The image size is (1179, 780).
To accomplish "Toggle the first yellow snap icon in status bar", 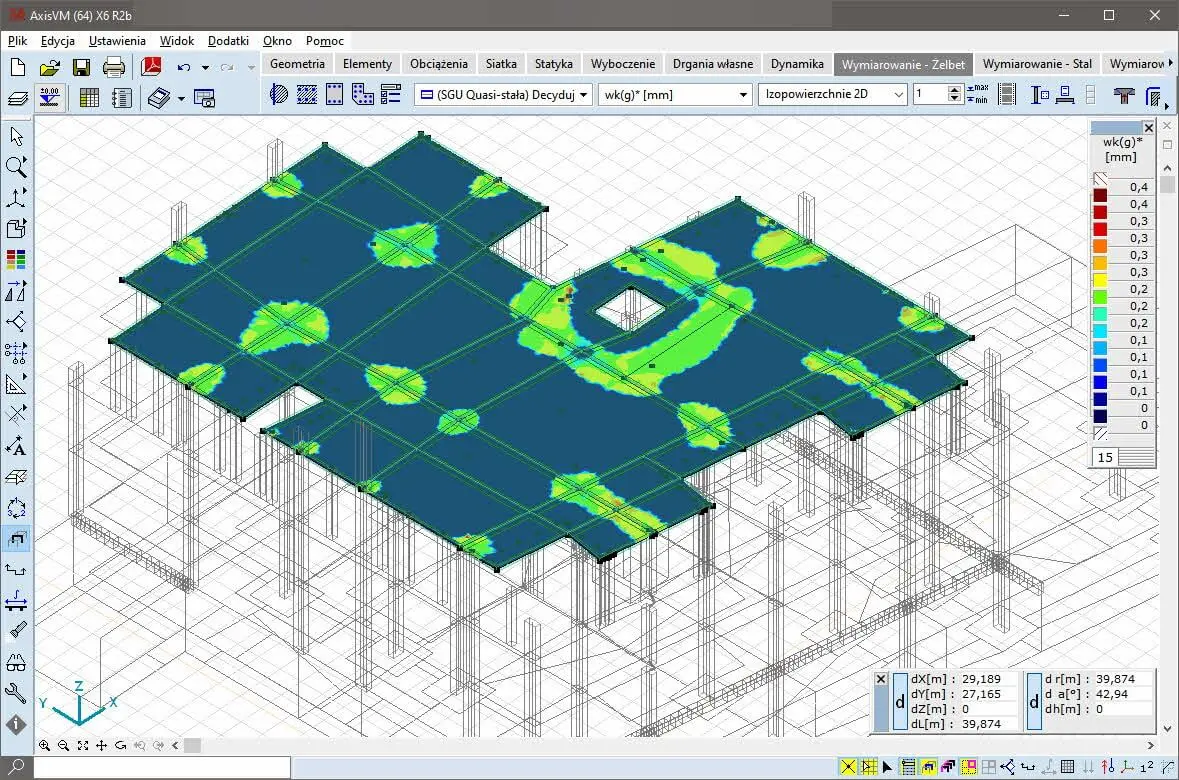I will (x=848, y=767).
